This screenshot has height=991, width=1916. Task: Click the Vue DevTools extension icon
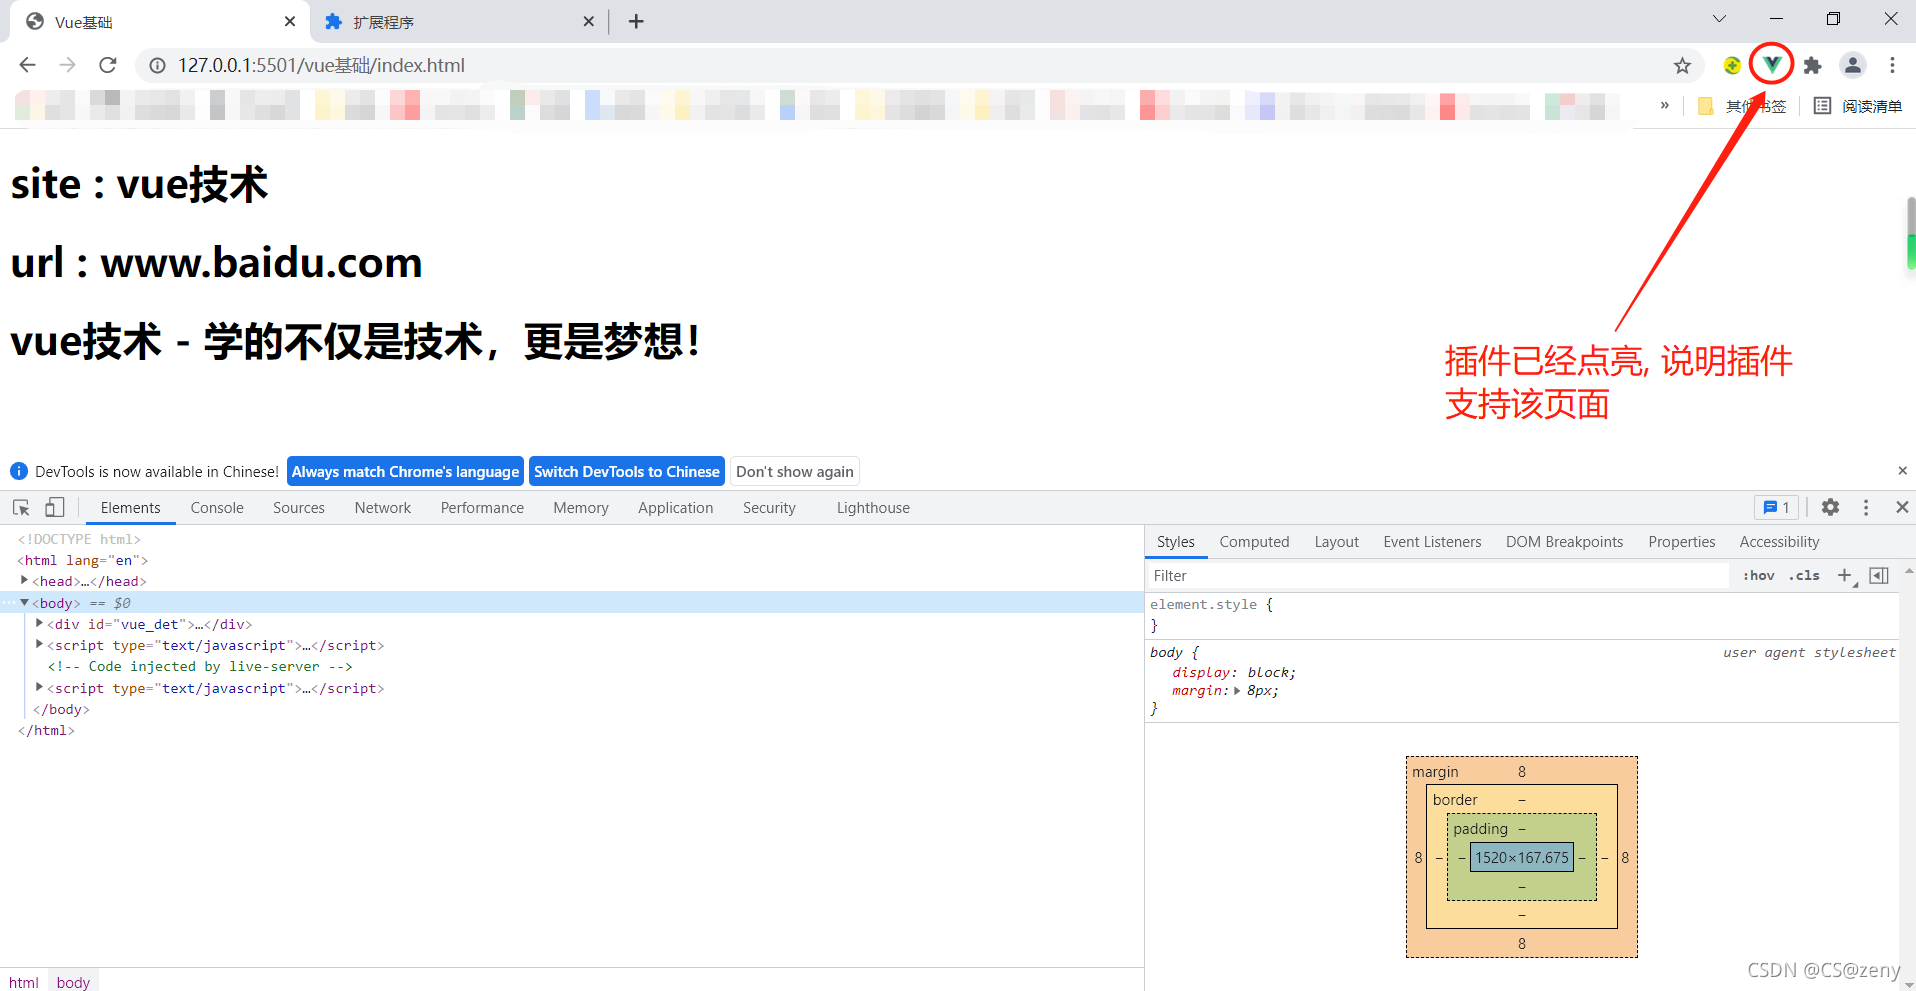click(1772, 64)
